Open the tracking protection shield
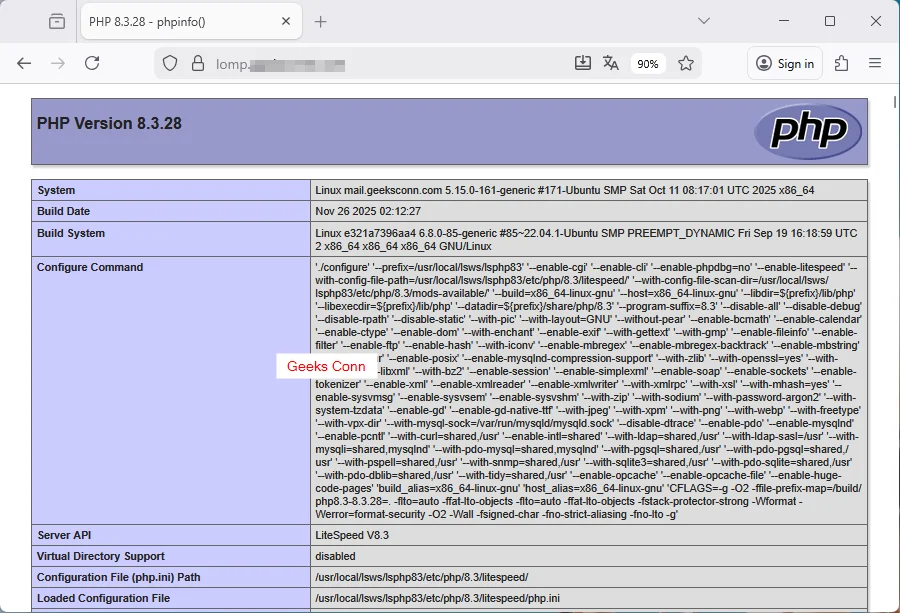 click(170, 62)
